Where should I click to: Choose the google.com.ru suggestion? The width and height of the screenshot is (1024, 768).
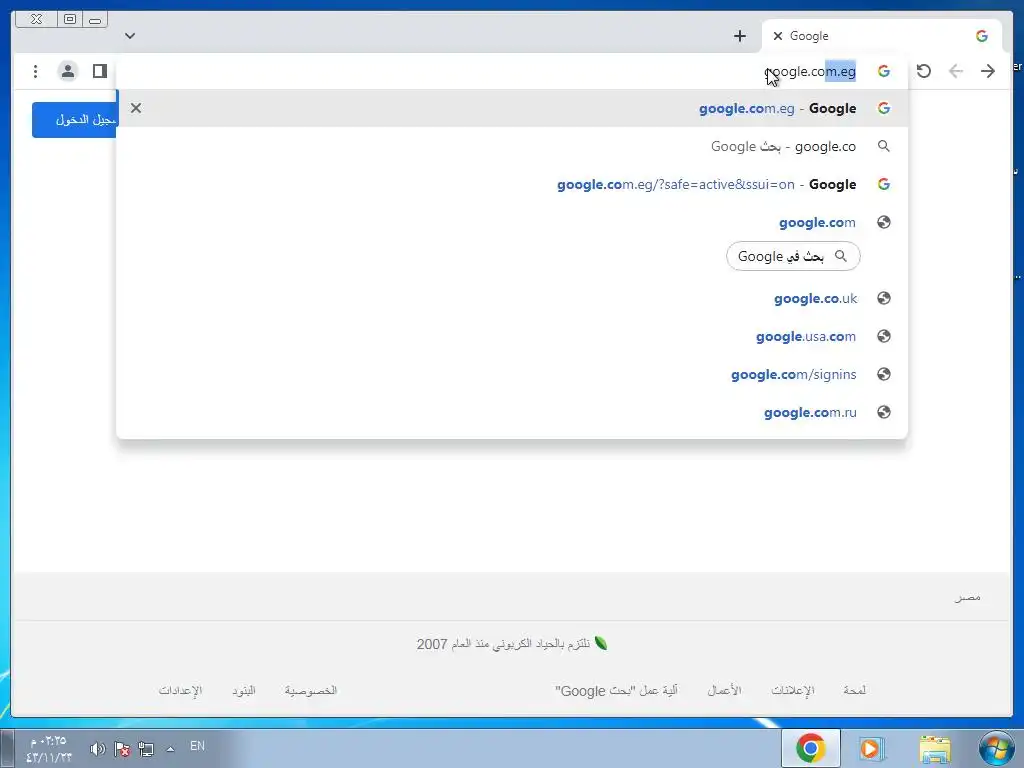(512, 412)
